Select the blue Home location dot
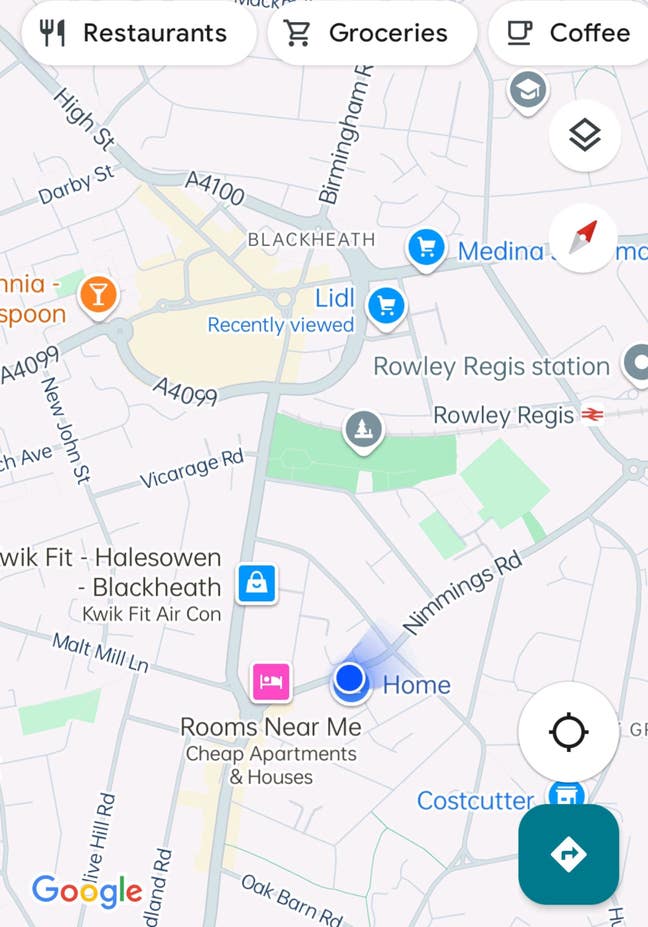Screen dimensions: 648x927 [x=349, y=679]
